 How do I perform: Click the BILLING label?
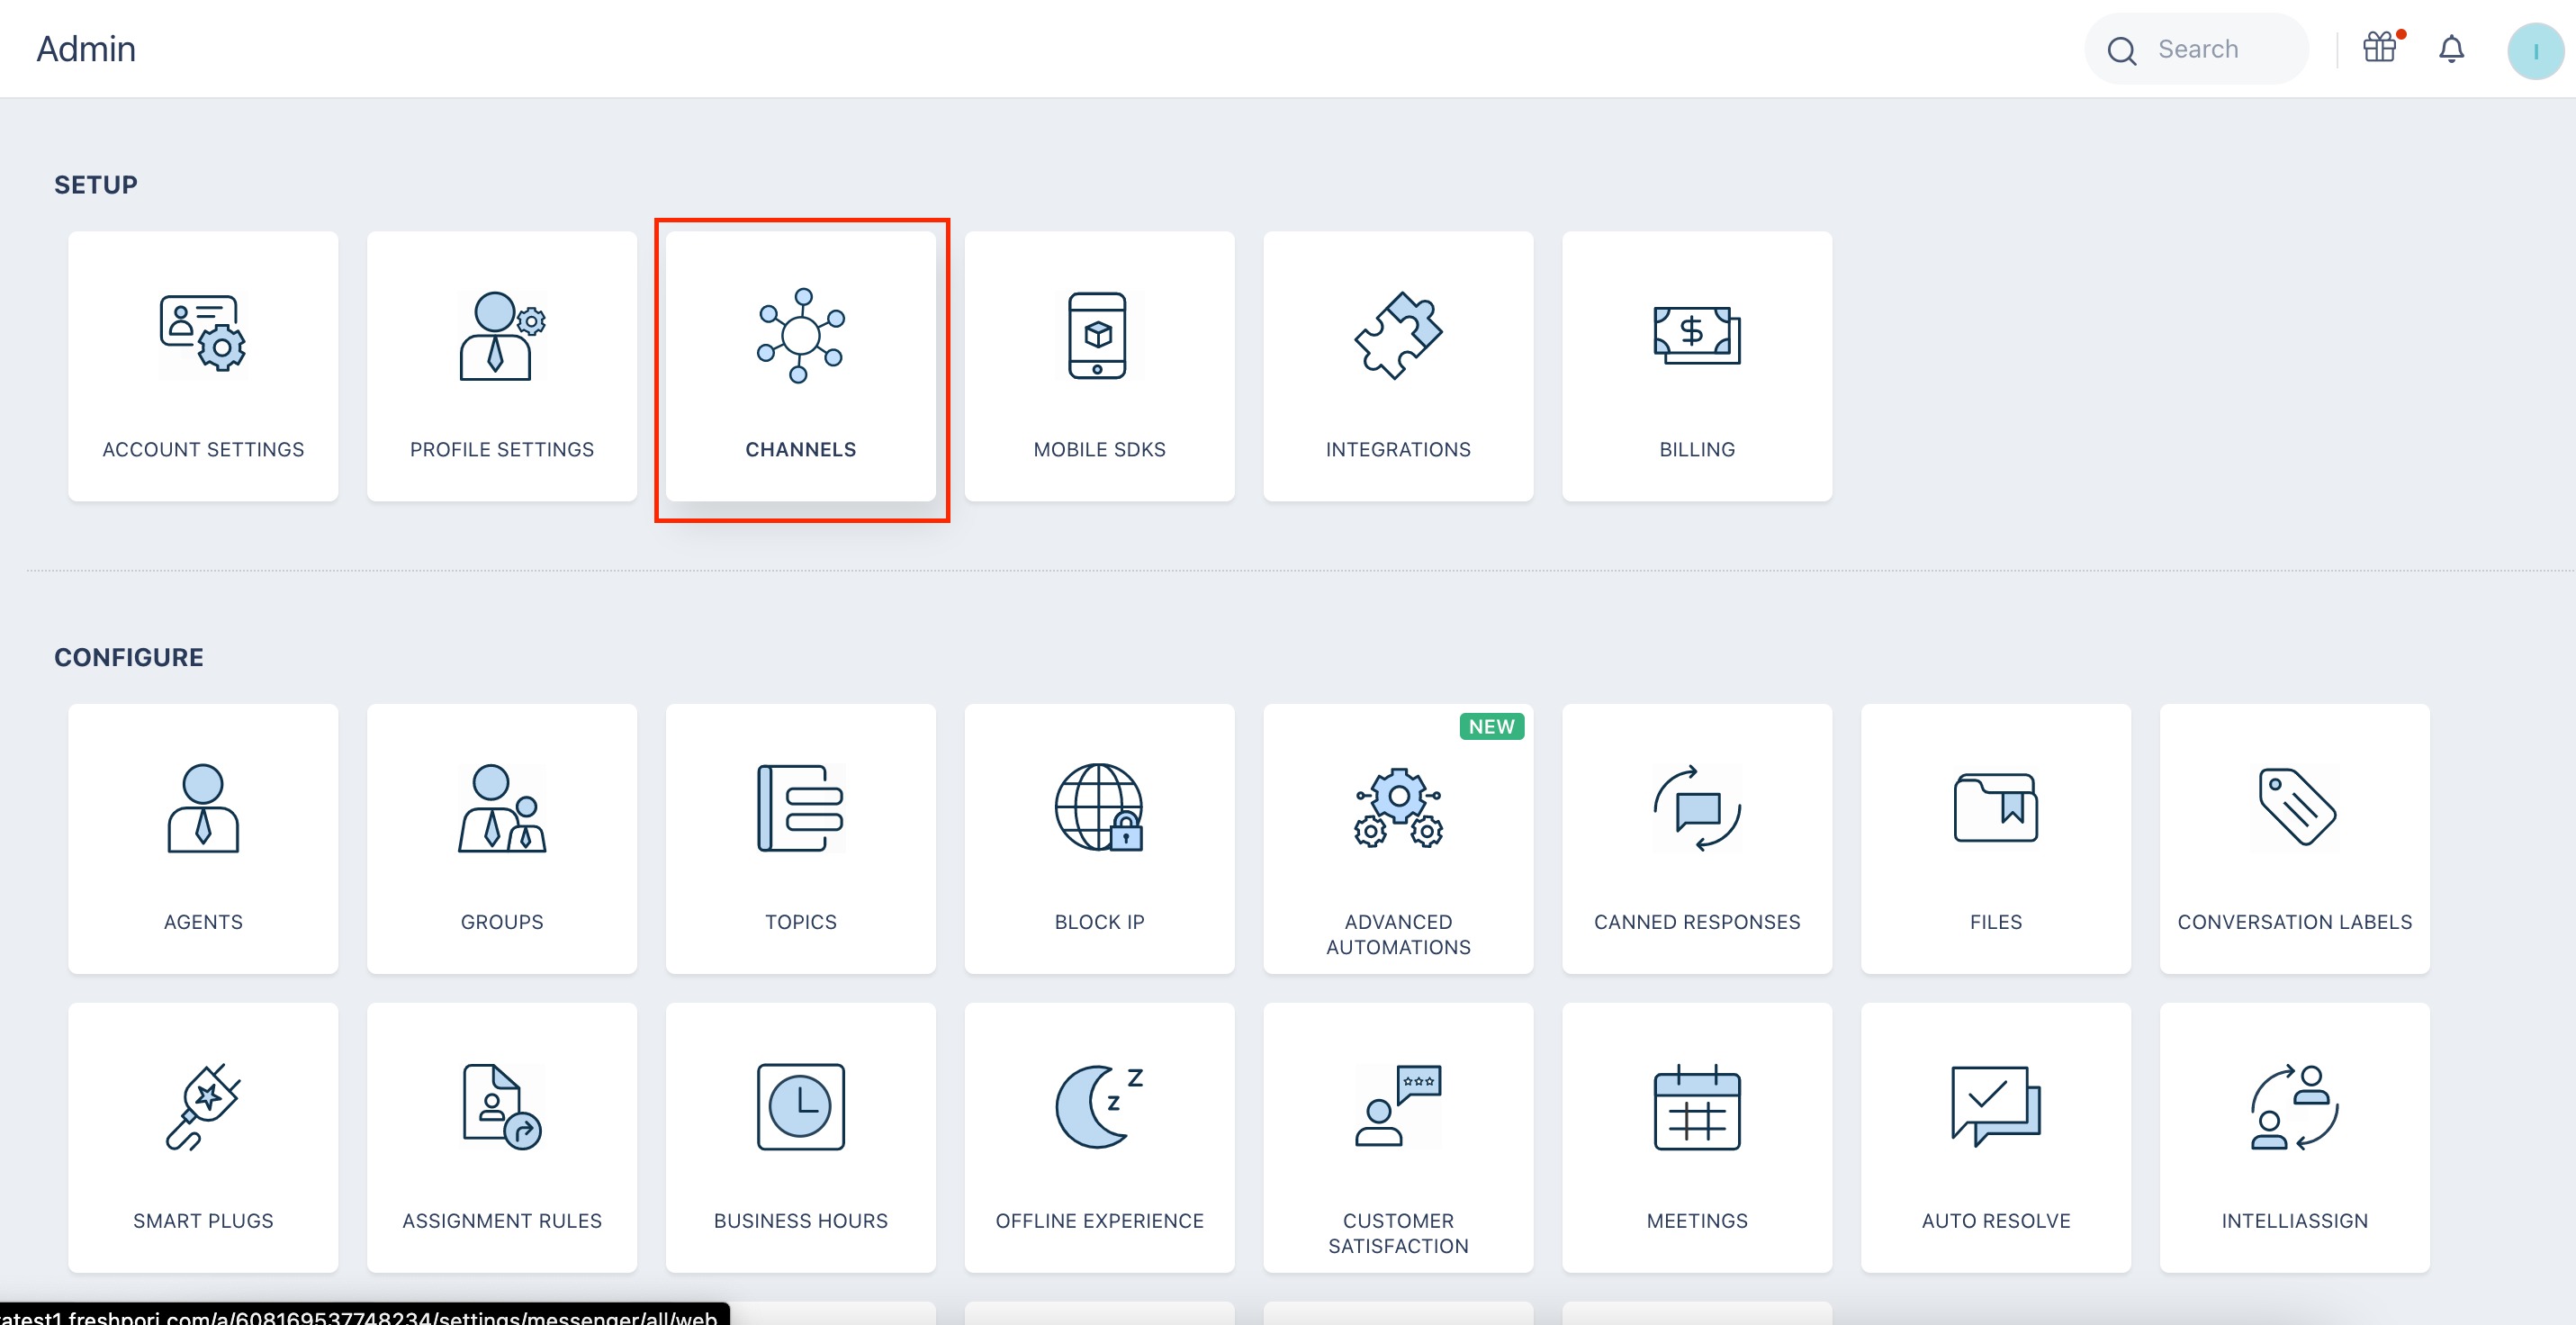pyautogui.click(x=1697, y=450)
